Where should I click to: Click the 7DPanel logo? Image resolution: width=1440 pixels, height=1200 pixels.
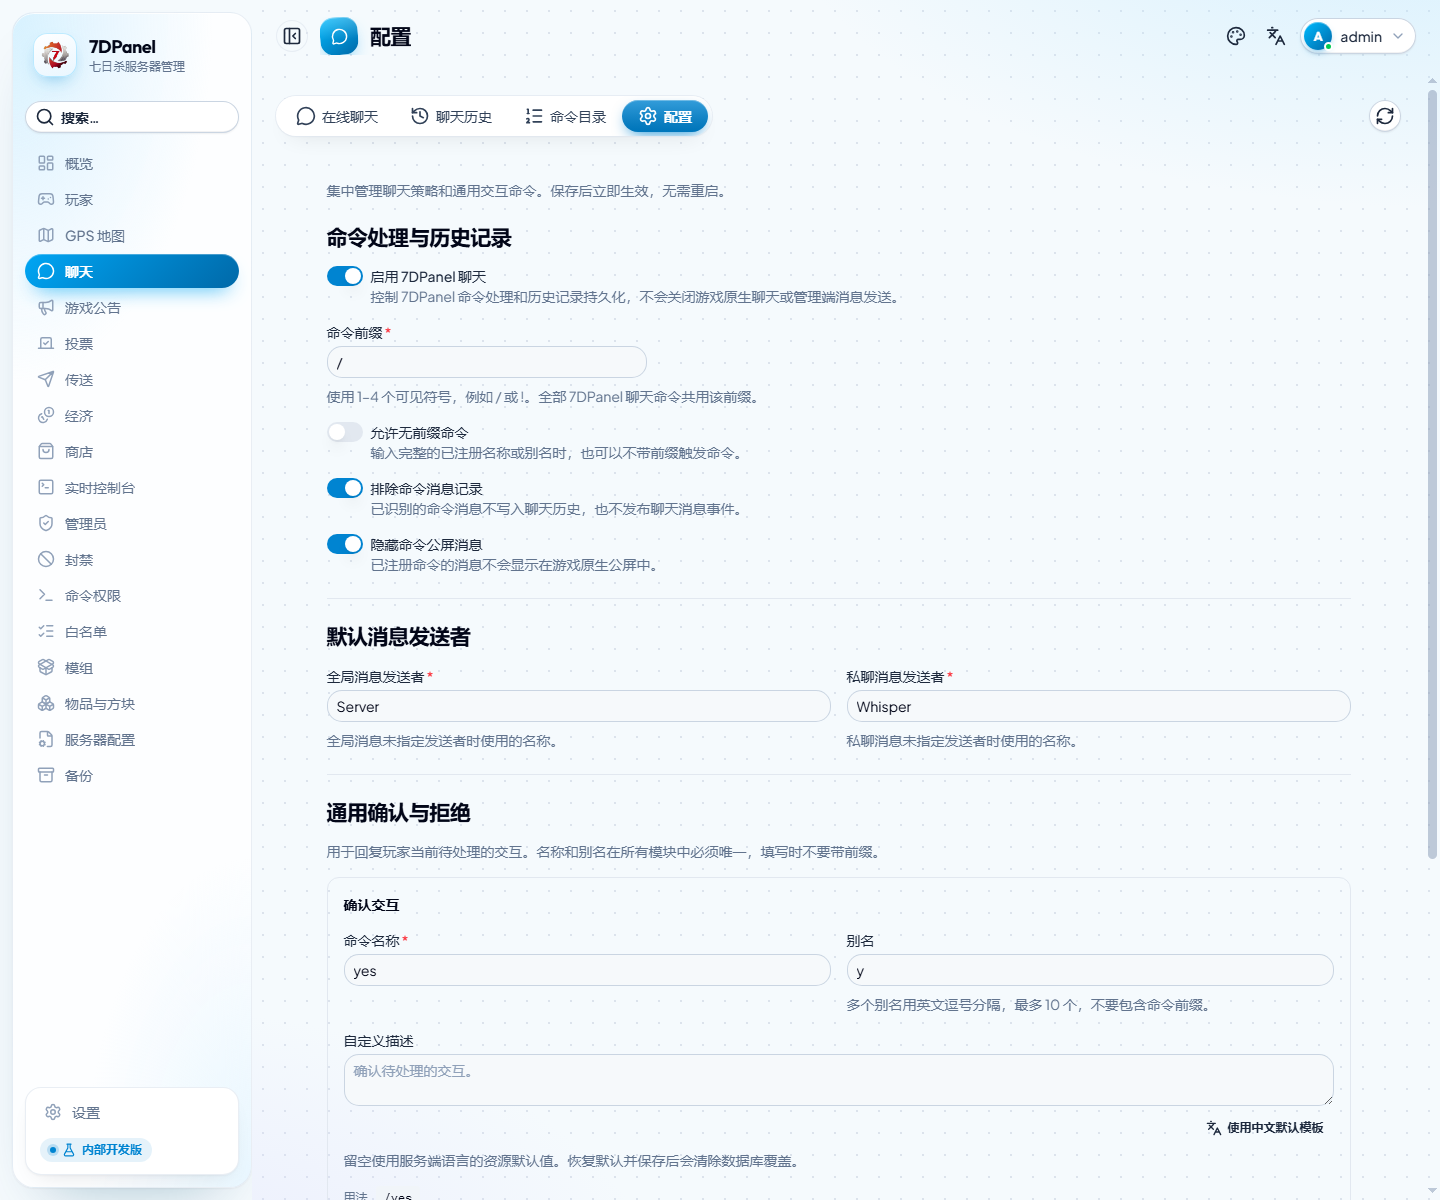coord(55,56)
